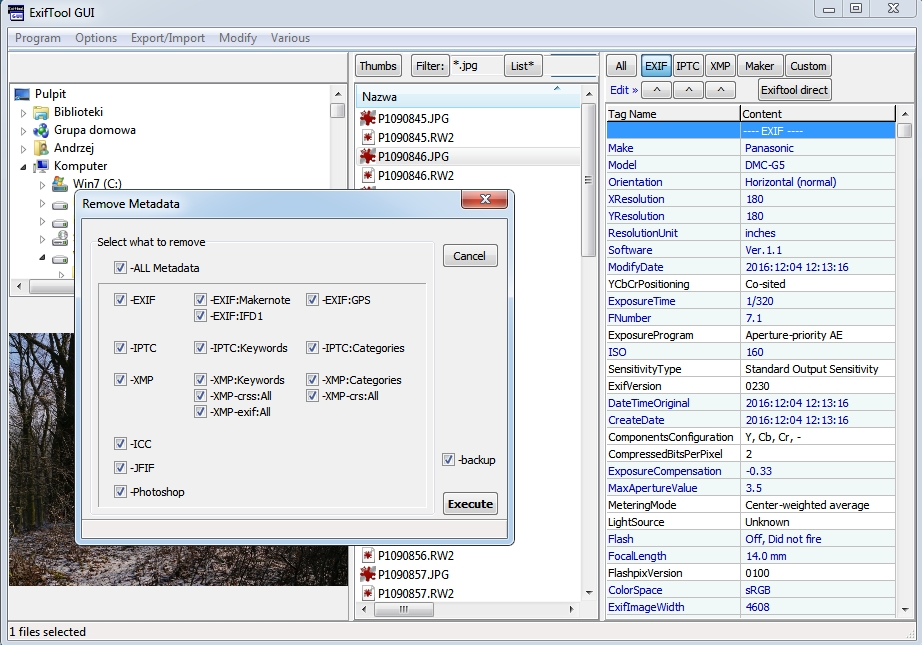
Task: Open the Export/Import menu
Action: (x=167, y=38)
